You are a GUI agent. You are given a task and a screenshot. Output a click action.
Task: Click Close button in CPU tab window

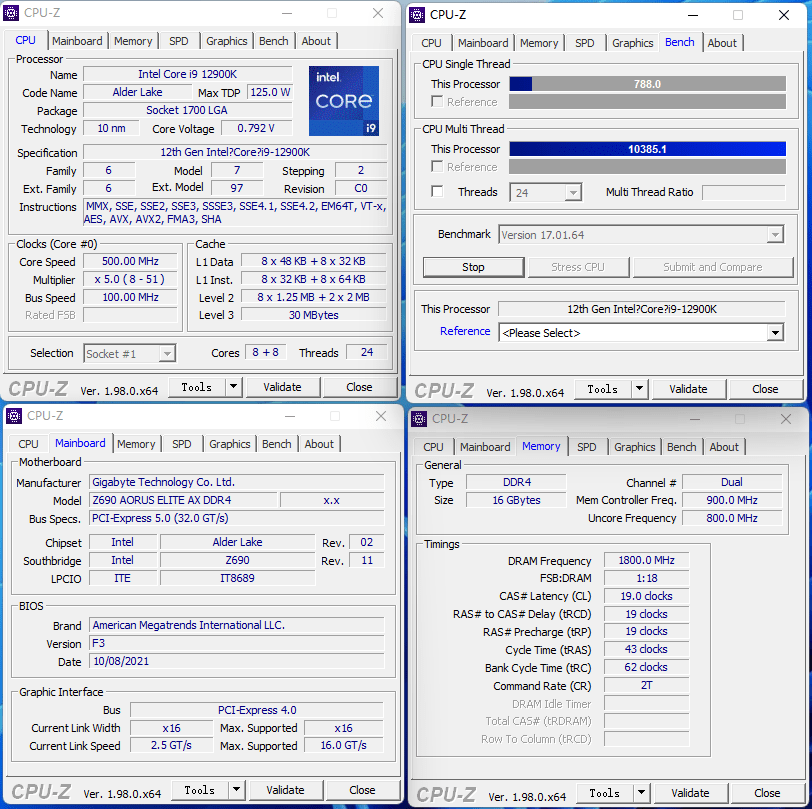point(359,387)
